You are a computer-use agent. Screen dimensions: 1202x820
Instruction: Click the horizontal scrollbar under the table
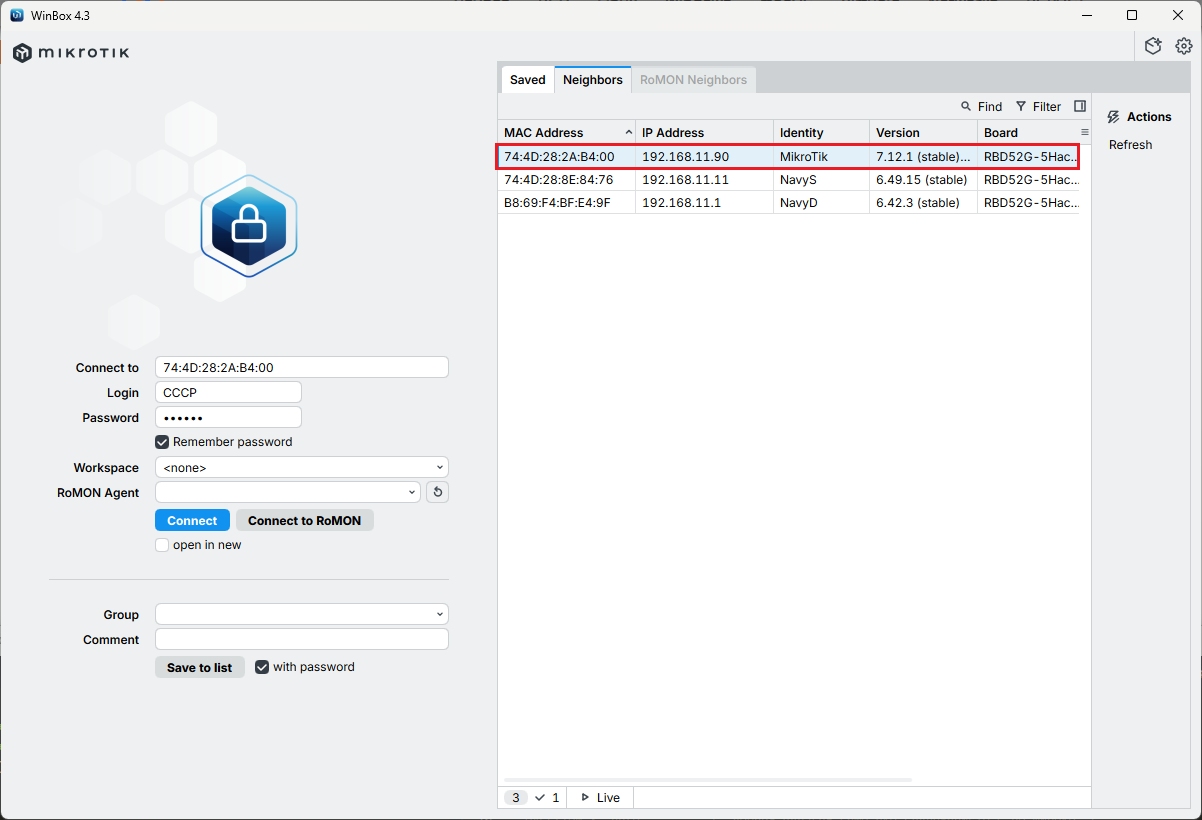[x=708, y=779]
